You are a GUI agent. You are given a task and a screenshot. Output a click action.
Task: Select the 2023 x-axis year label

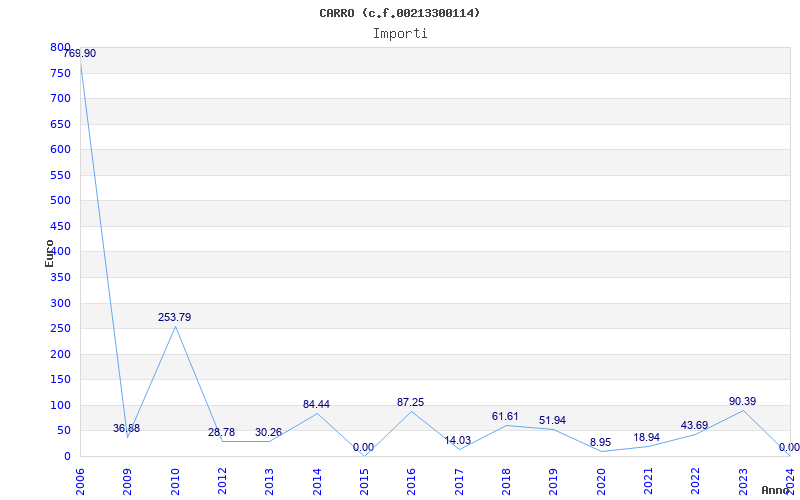(x=743, y=482)
